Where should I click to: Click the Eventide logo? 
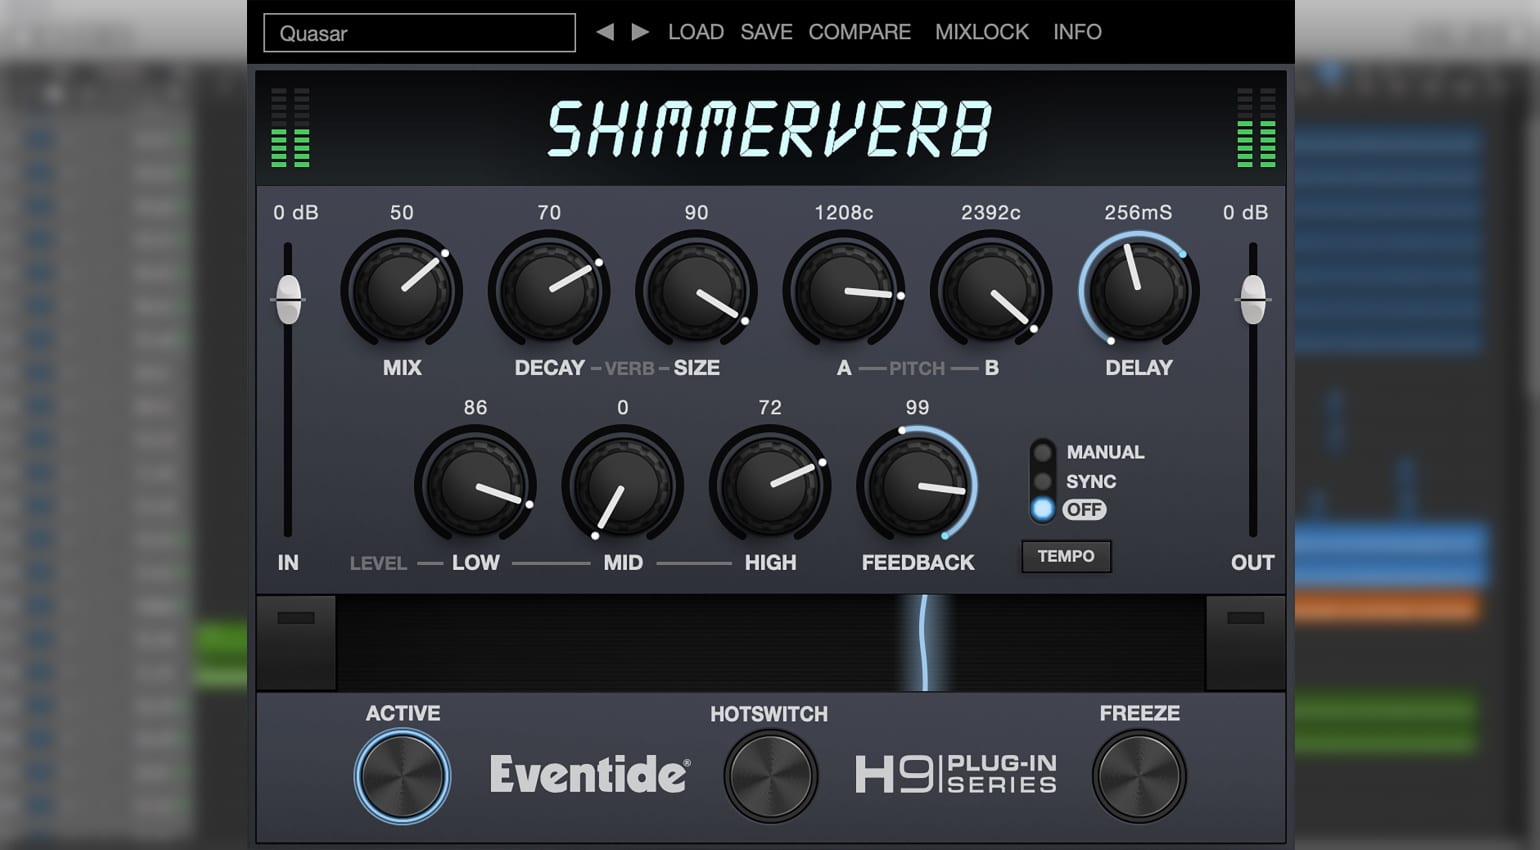tap(590, 774)
